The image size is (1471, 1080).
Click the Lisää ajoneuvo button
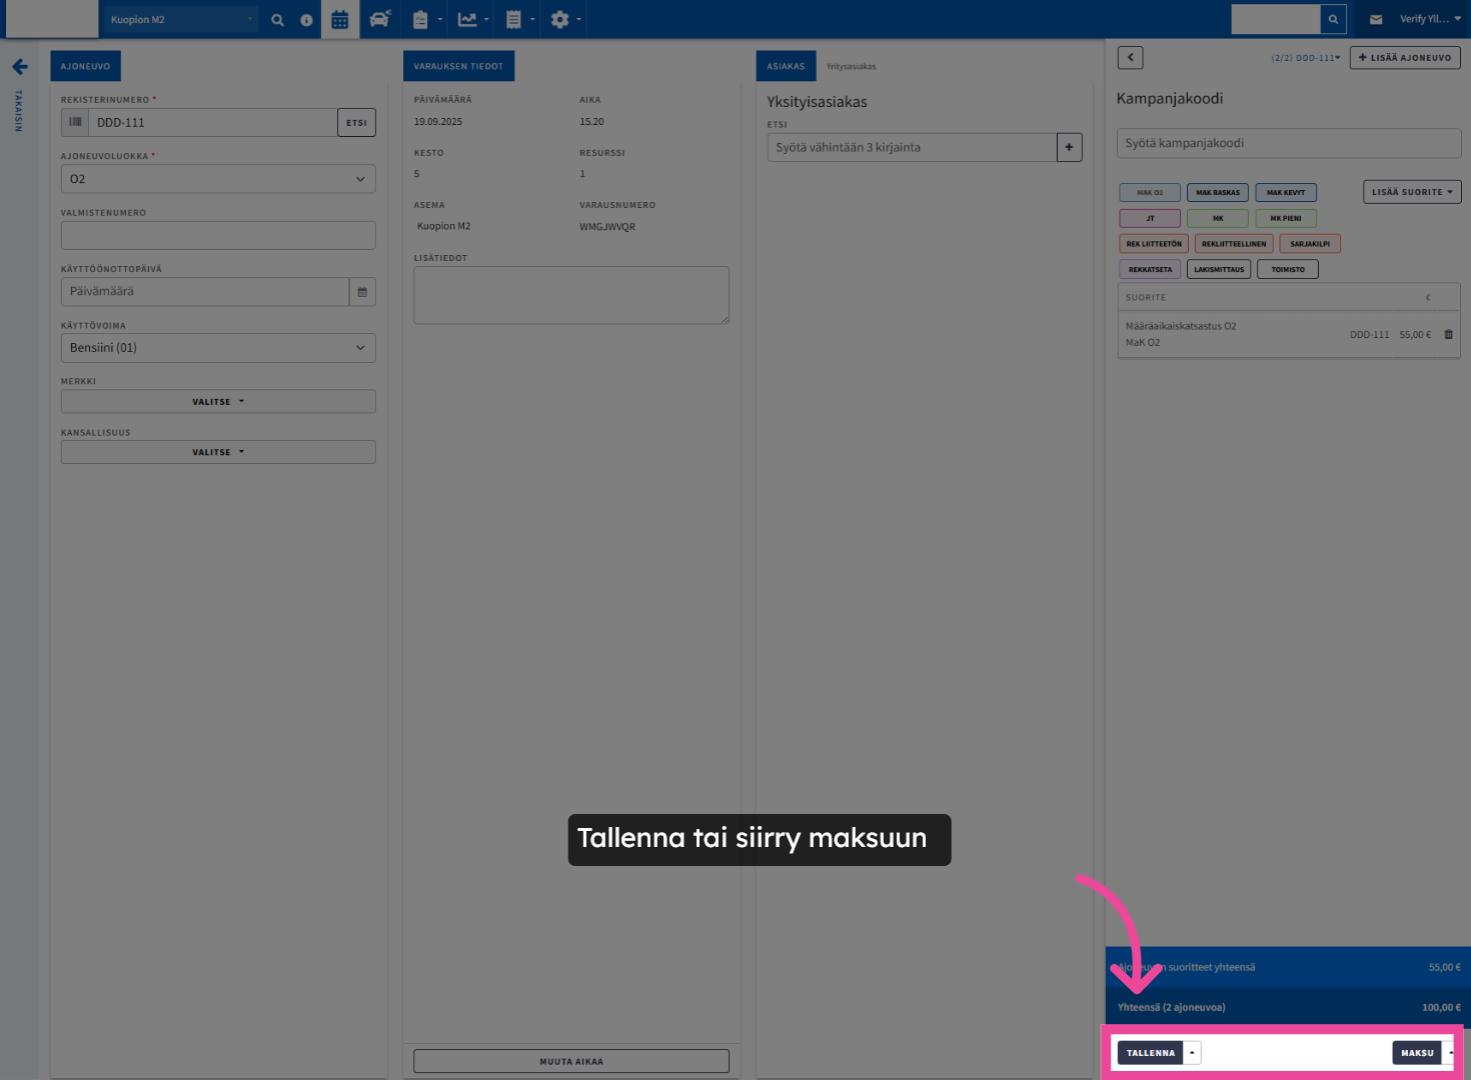tap(1405, 57)
